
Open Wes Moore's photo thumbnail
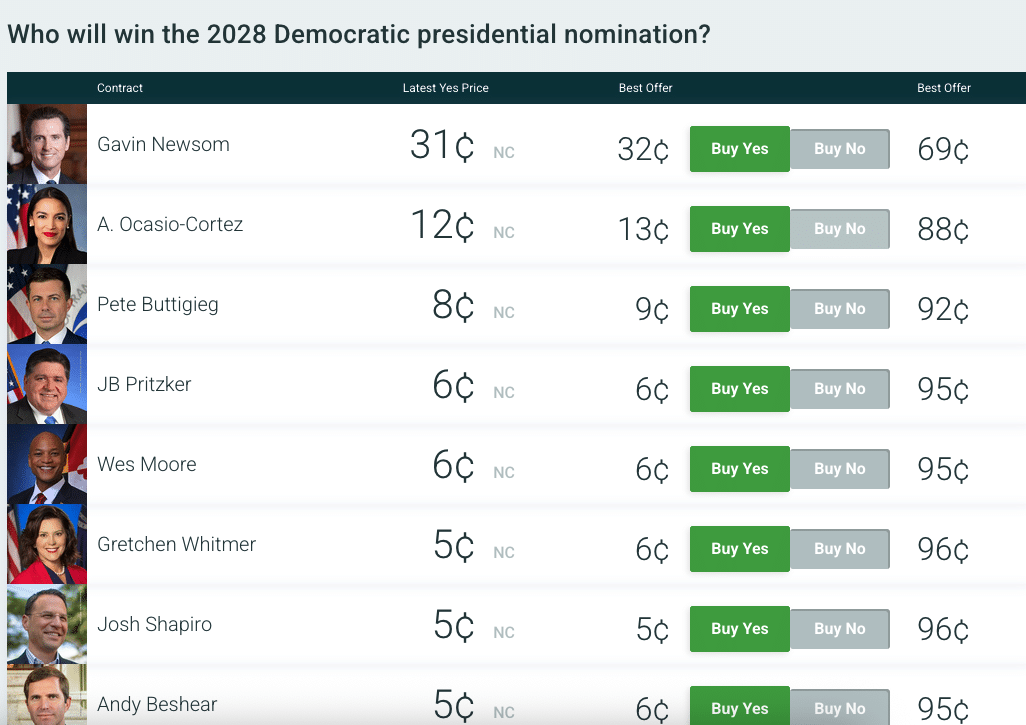47,464
